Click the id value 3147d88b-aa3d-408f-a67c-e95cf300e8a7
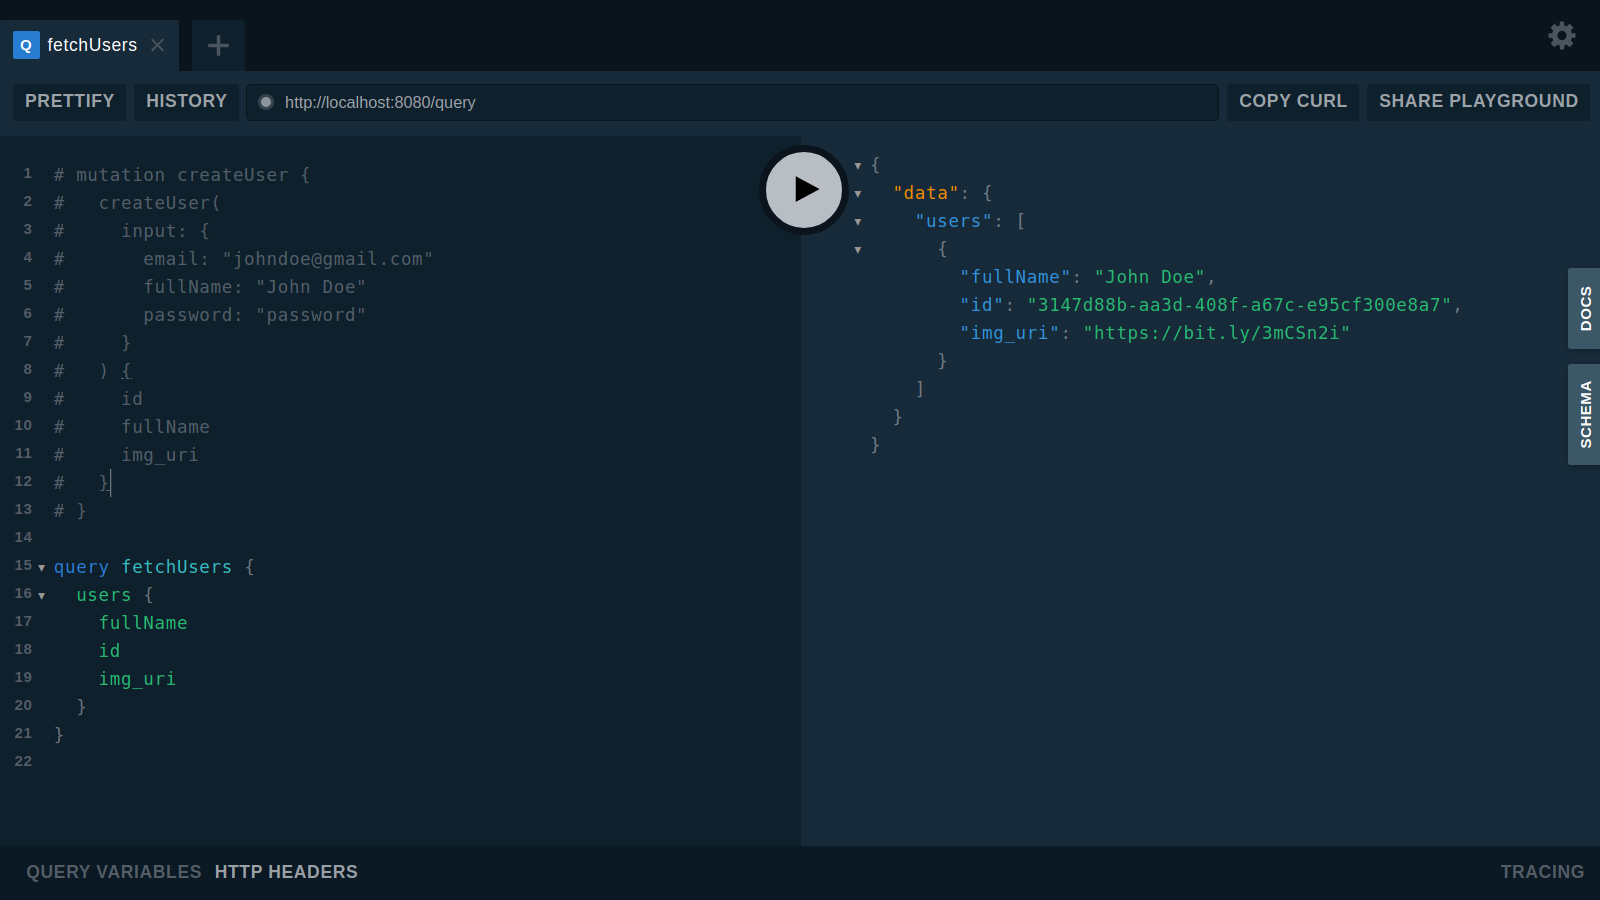 pyautogui.click(x=1239, y=305)
